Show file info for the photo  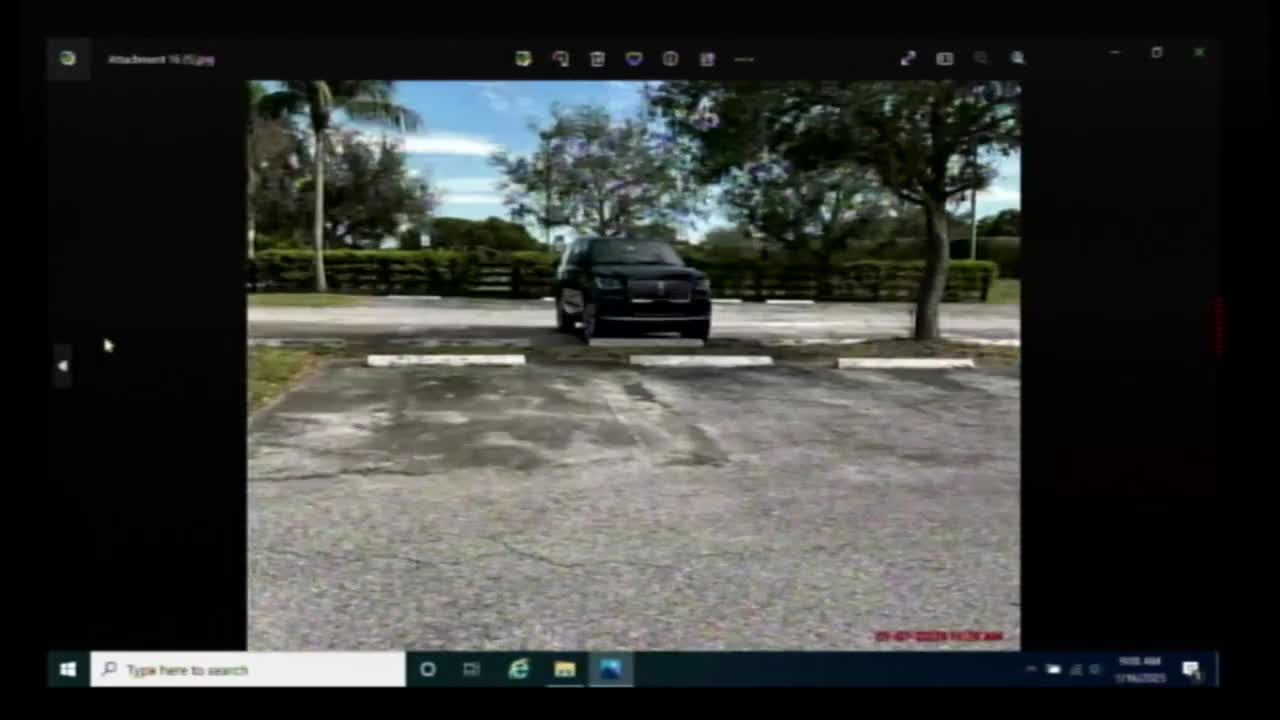(x=670, y=59)
